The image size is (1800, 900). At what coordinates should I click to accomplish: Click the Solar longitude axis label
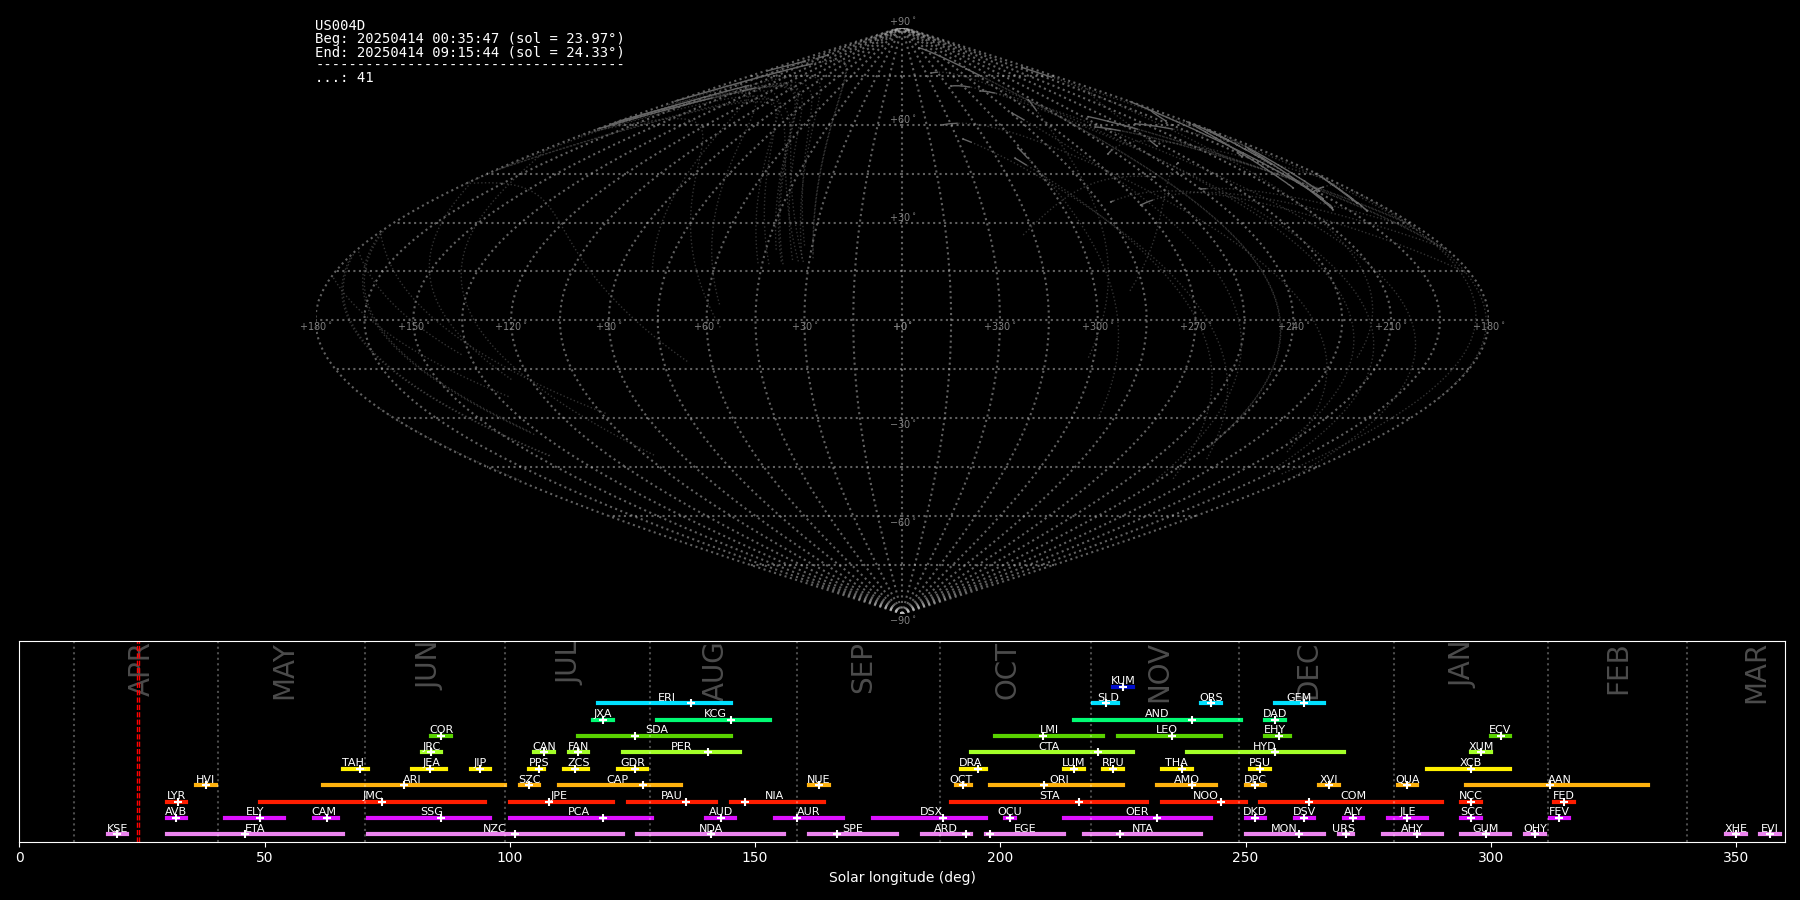click(x=902, y=877)
